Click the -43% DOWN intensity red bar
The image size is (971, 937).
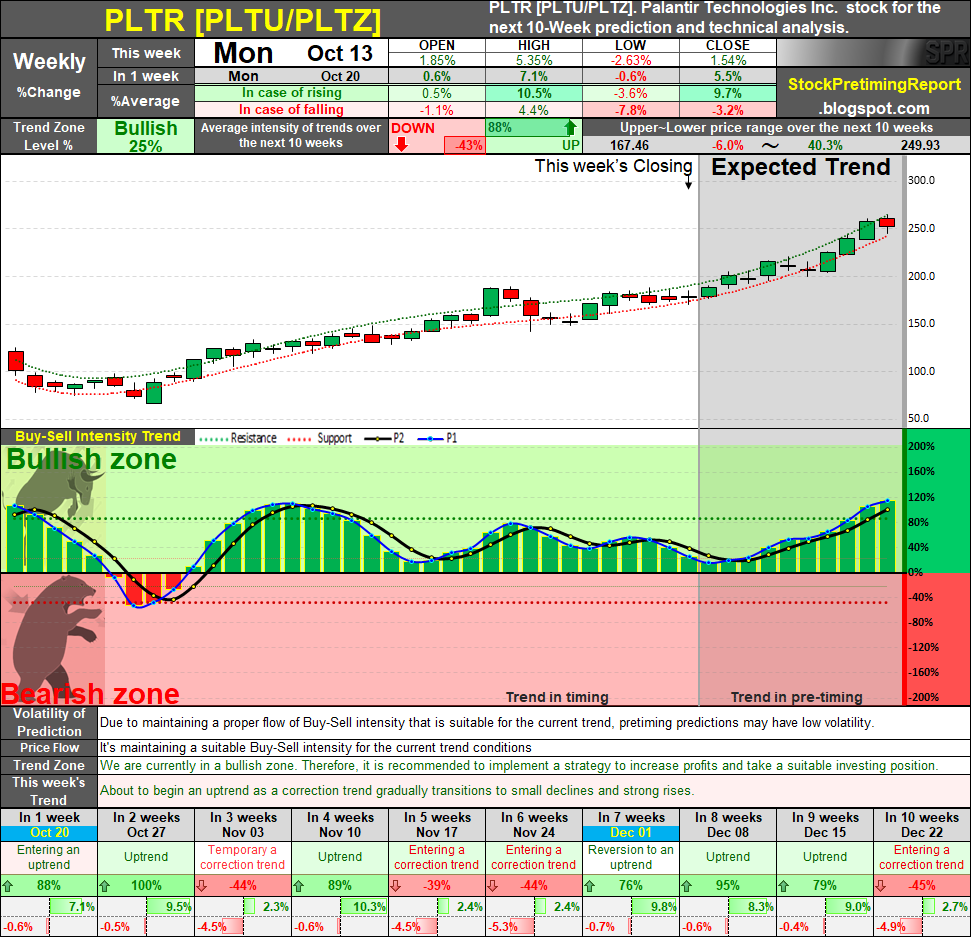(465, 146)
